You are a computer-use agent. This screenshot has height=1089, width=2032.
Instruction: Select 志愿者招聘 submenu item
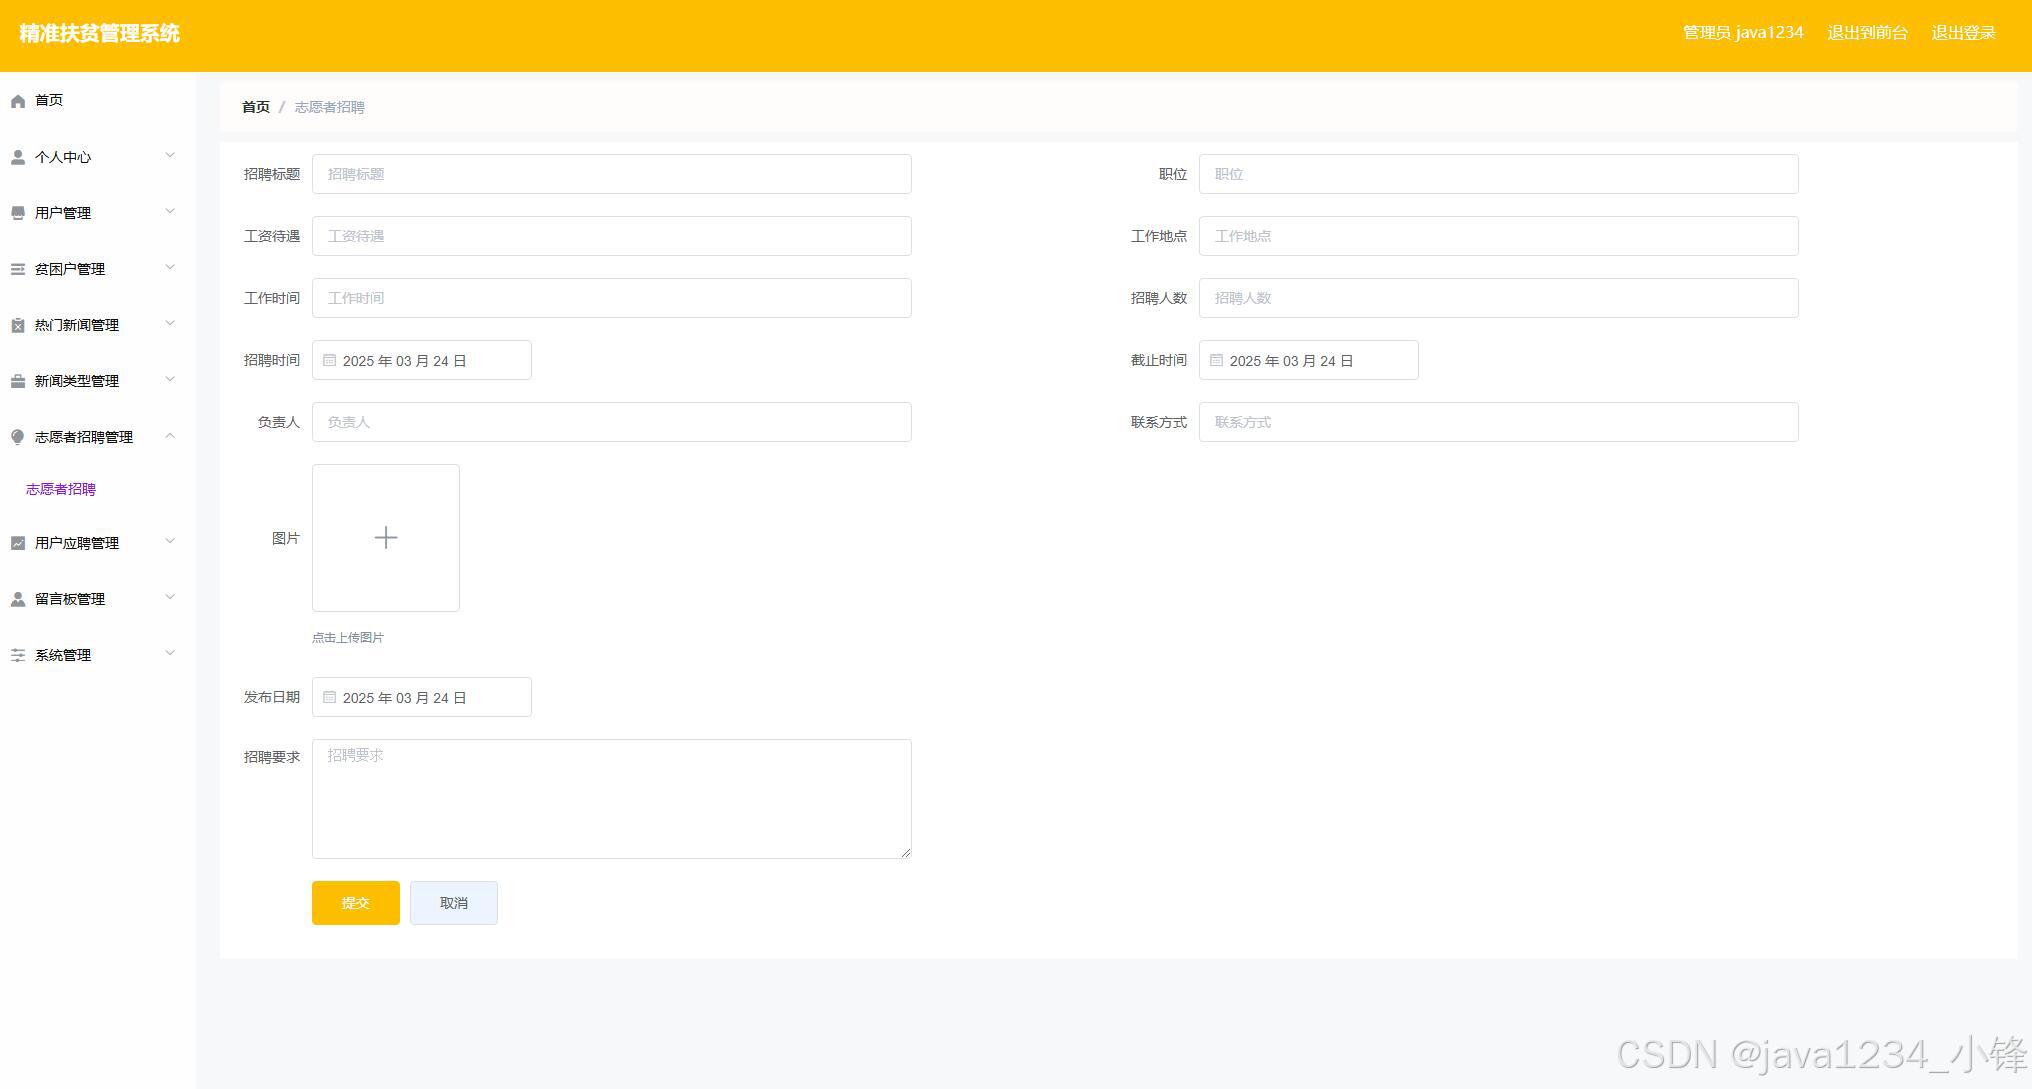[61, 489]
